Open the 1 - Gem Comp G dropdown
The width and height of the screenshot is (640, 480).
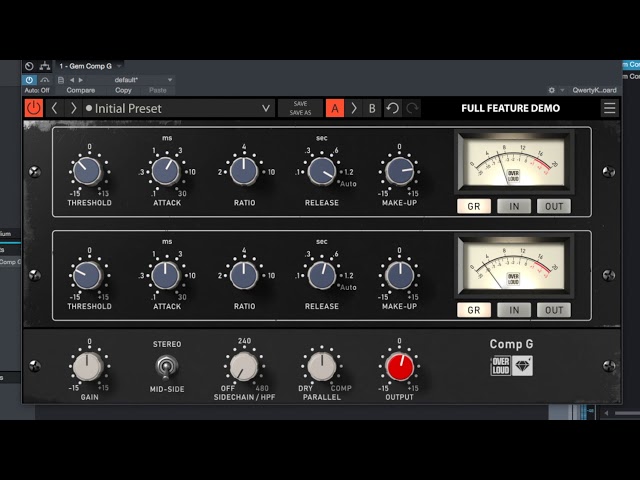(x=89, y=66)
